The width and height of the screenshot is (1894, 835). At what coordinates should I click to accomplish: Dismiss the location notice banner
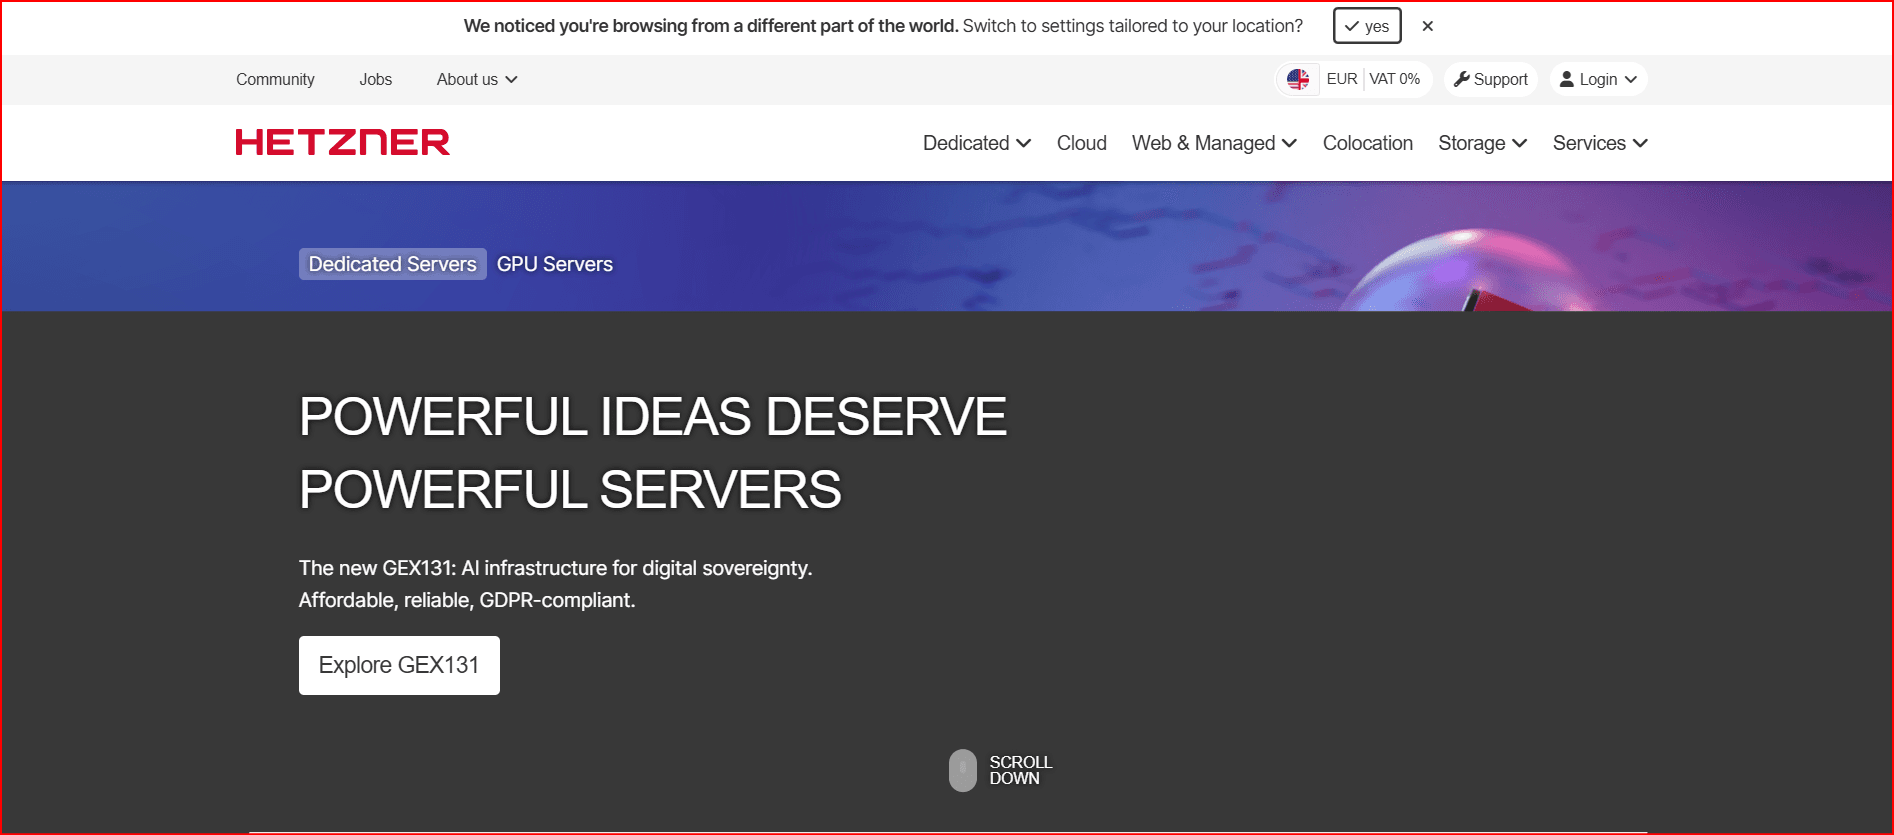(x=1428, y=26)
